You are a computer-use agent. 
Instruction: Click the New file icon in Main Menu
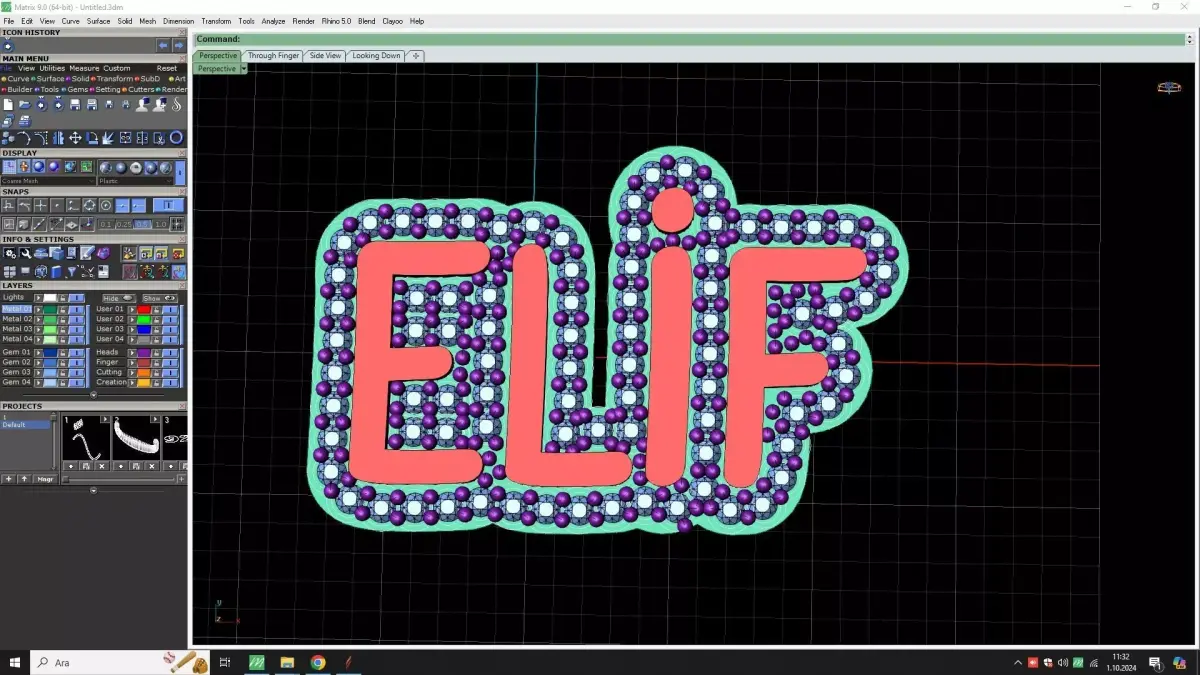coord(8,104)
